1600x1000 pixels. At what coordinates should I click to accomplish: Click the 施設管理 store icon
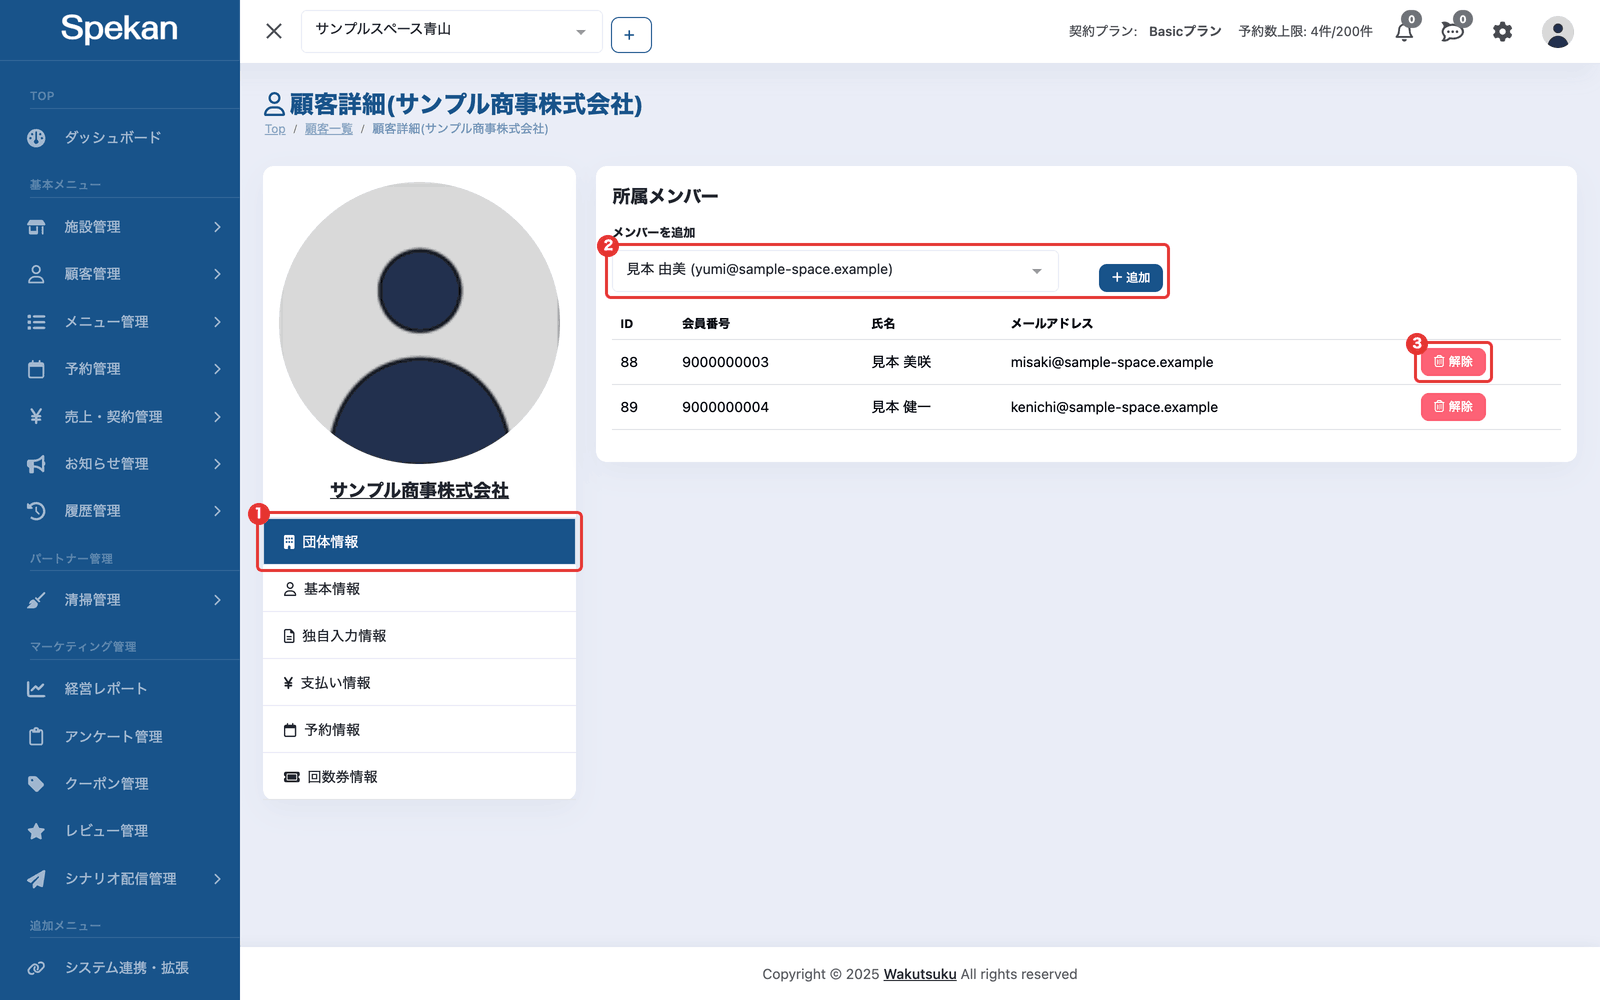point(36,227)
